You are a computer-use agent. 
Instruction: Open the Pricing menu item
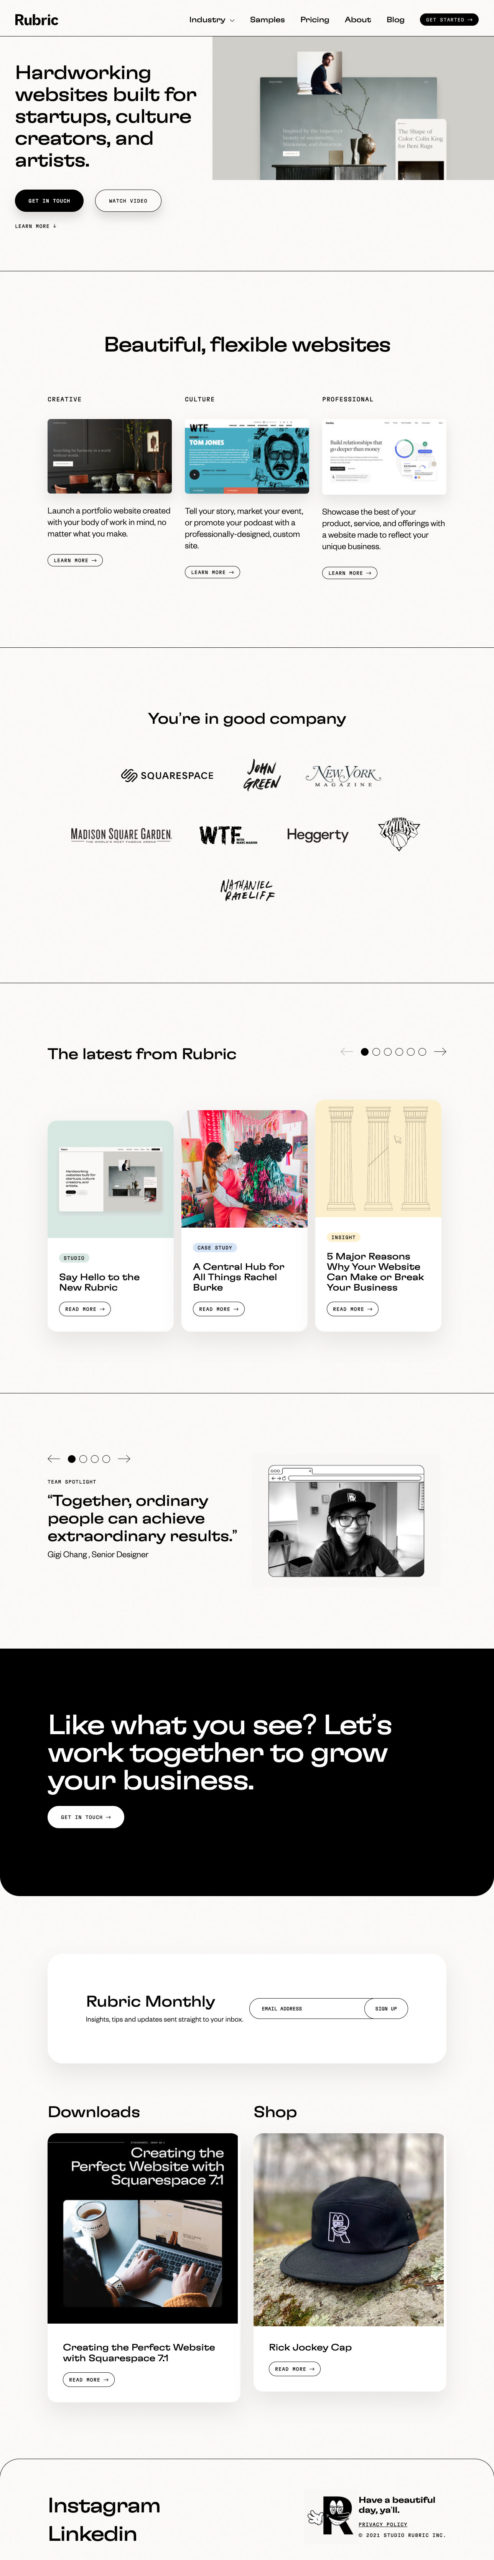pyautogui.click(x=315, y=19)
